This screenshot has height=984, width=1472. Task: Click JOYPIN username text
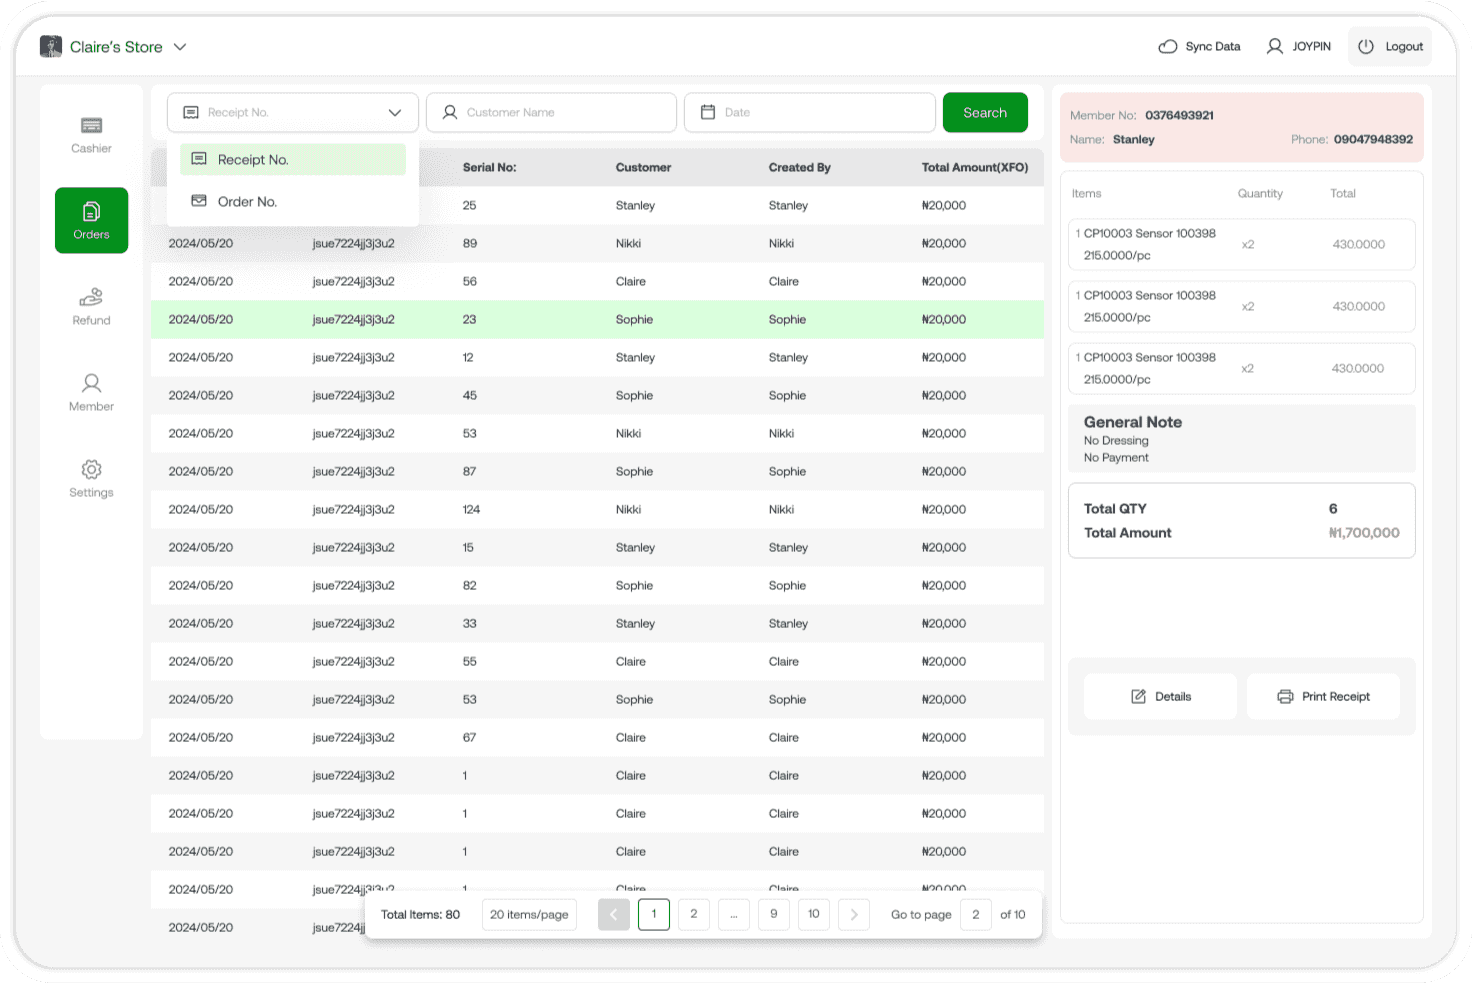(1311, 46)
